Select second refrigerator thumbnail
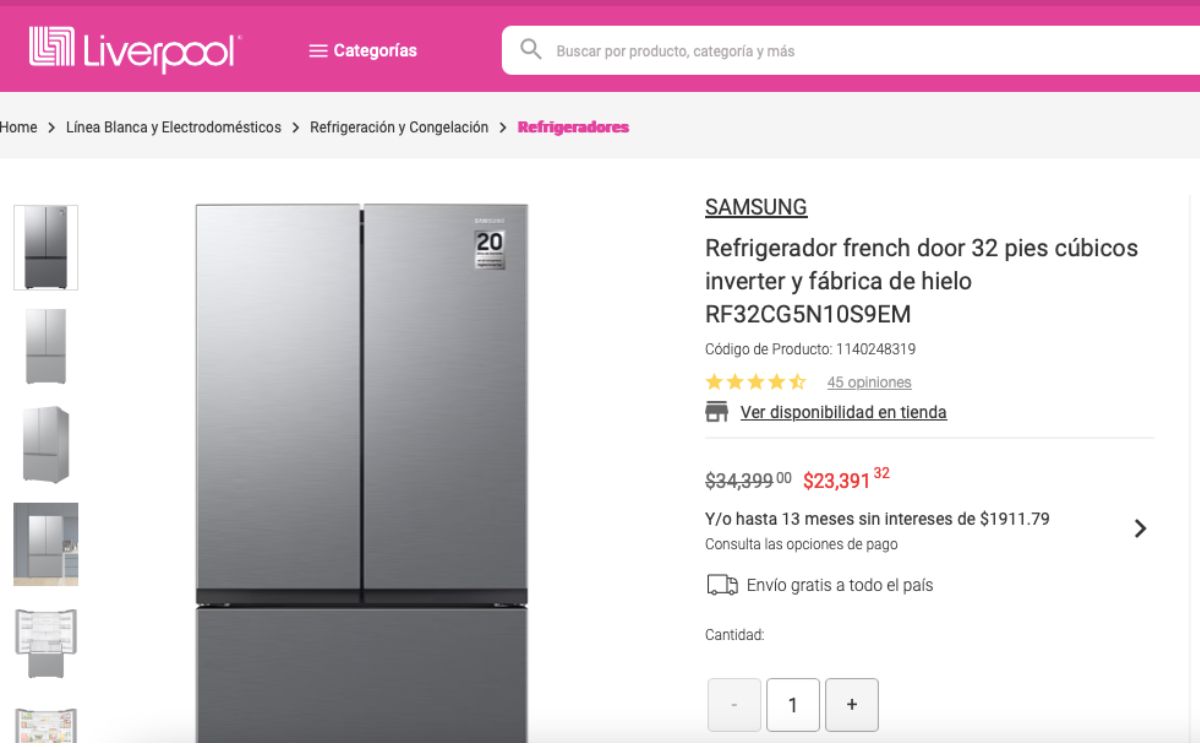The height and width of the screenshot is (747, 1200). [x=46, y=346]
